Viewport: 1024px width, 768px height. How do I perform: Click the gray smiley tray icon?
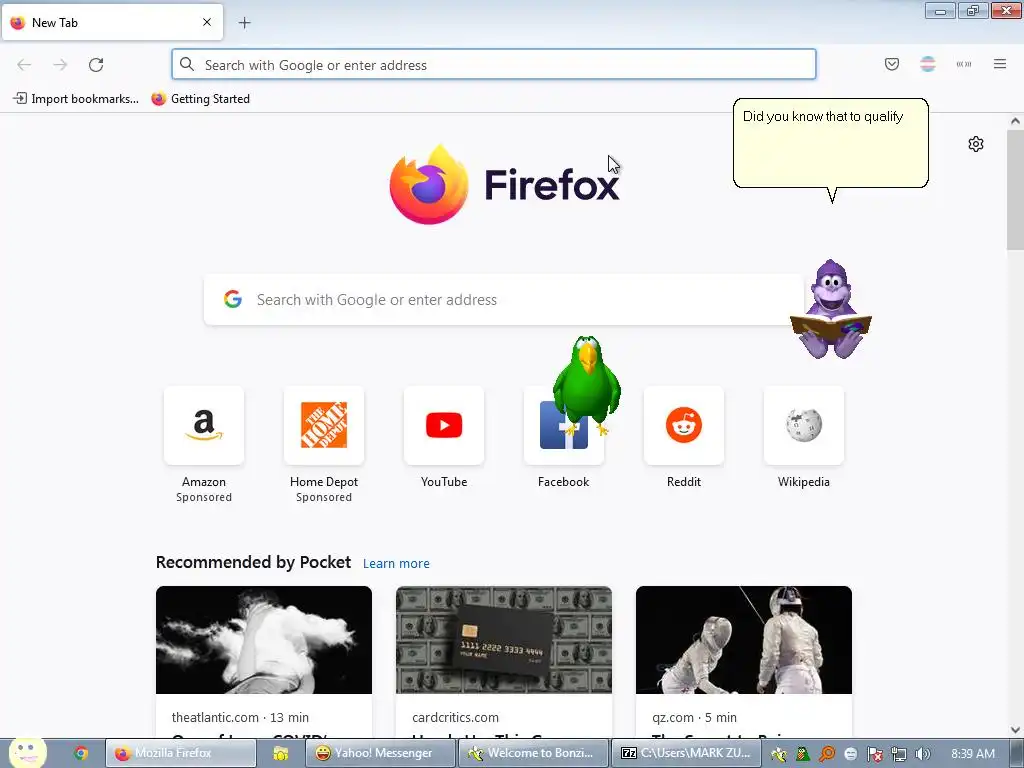point(850,754)
